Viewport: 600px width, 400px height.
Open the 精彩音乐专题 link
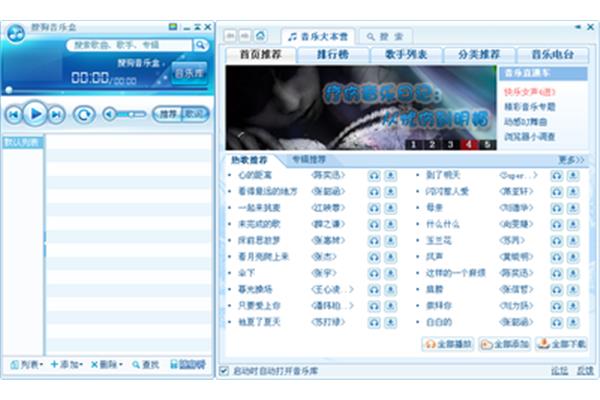click(530, 107)
